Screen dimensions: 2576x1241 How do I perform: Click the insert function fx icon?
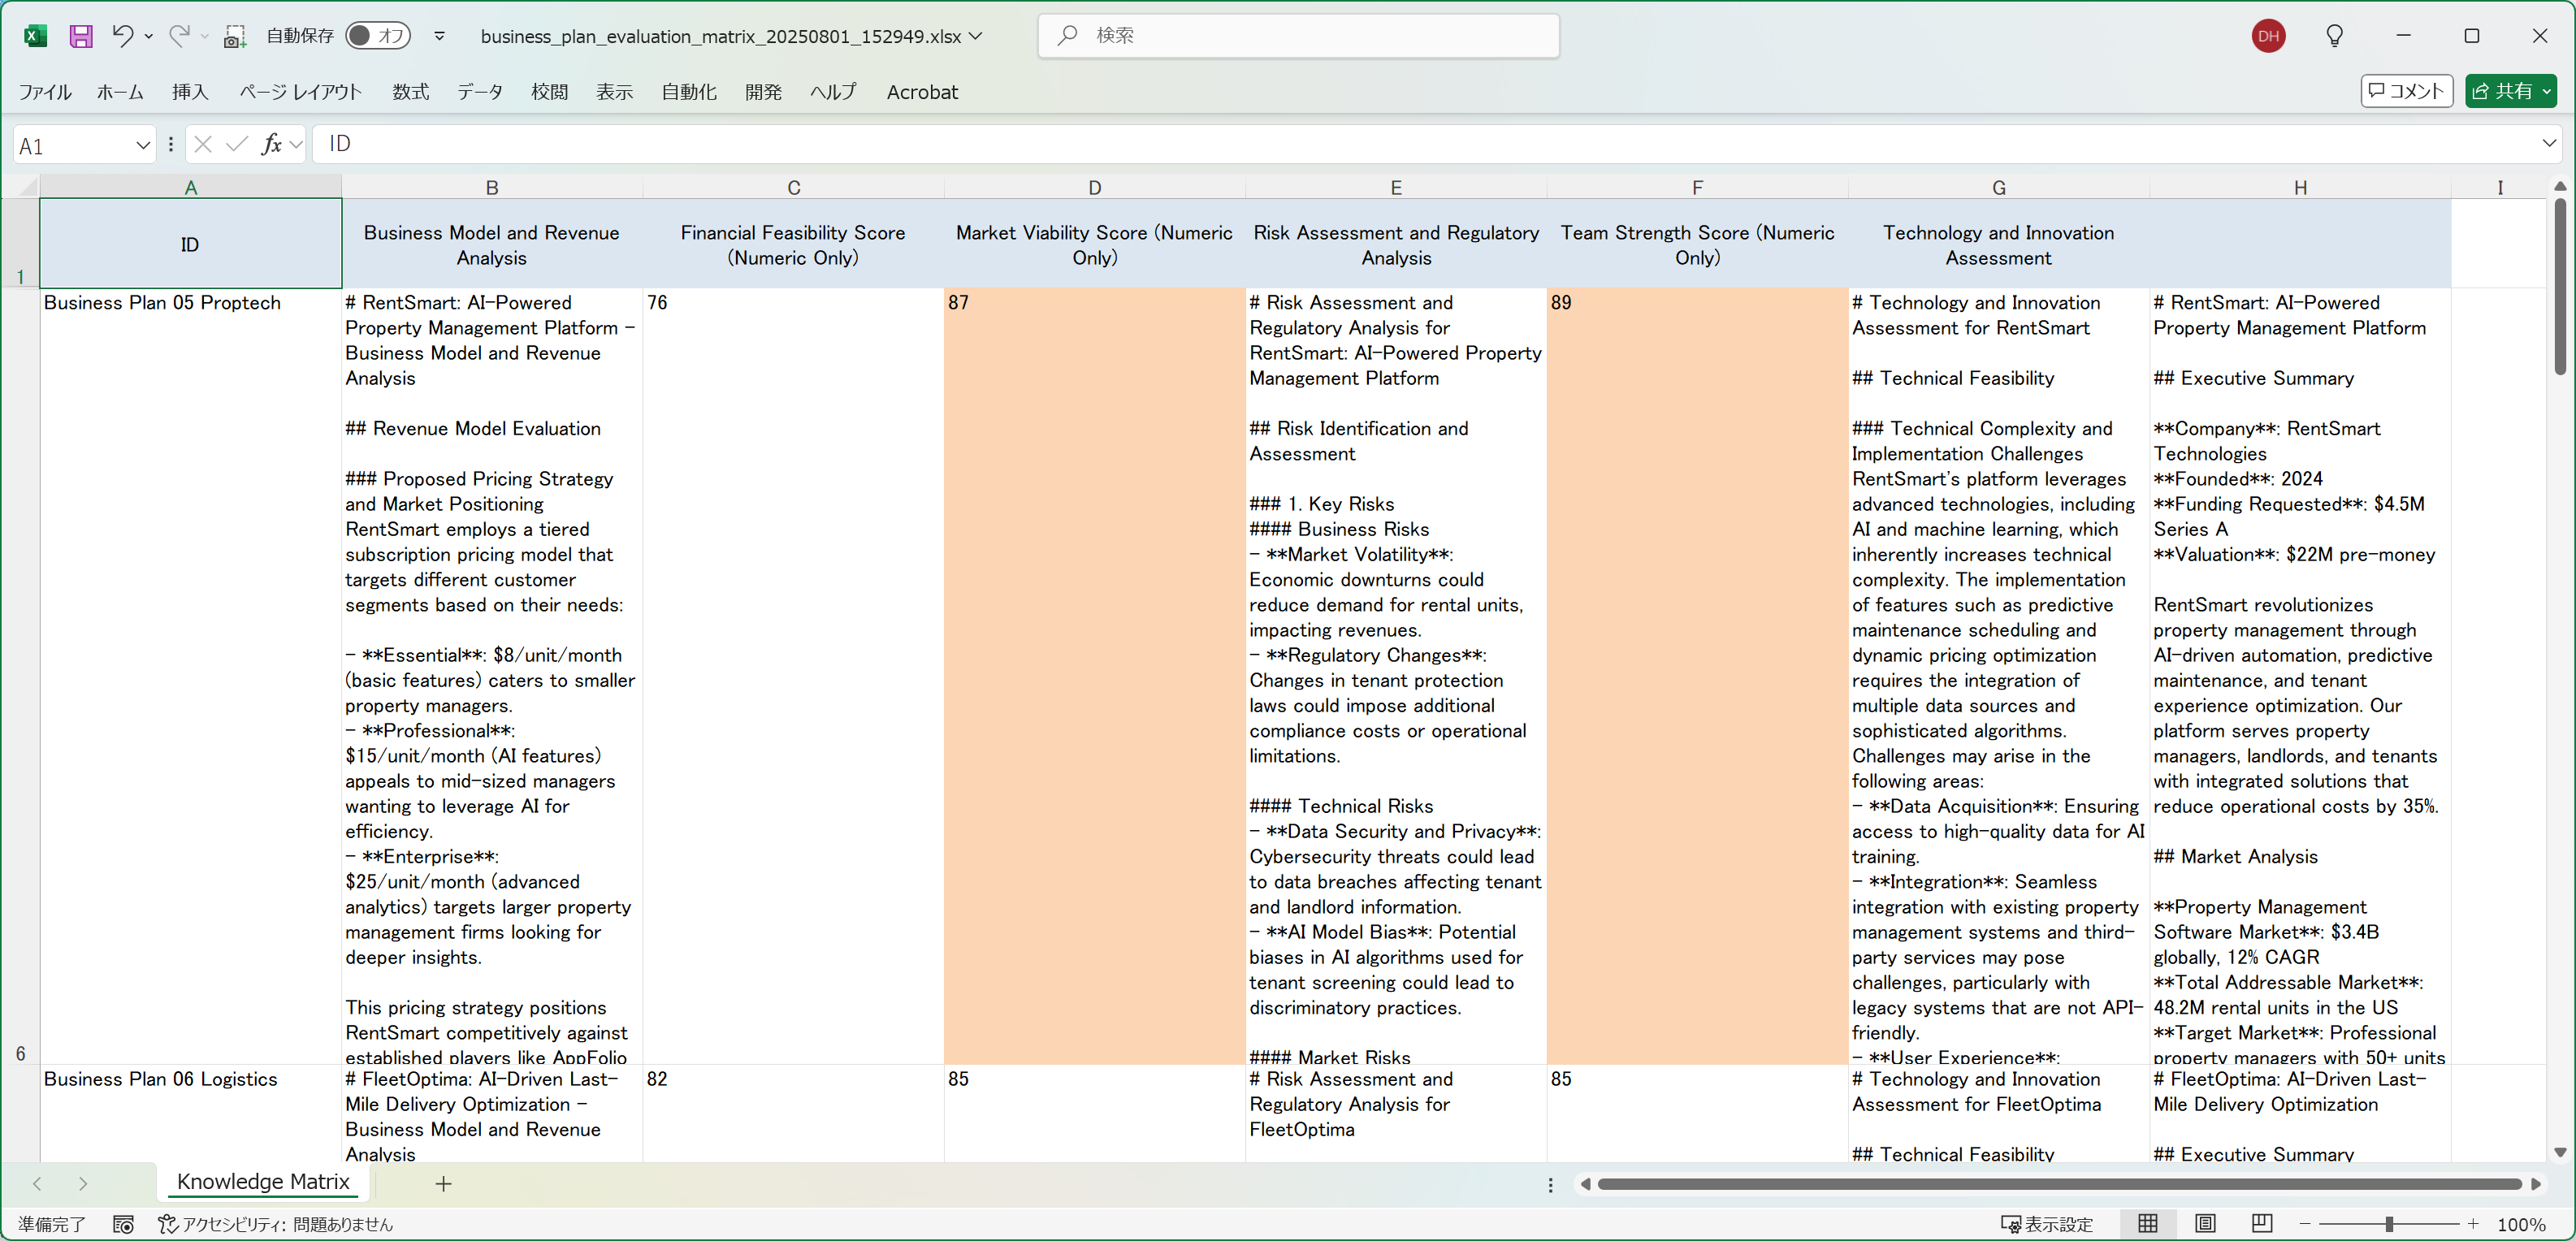point(271,145)
